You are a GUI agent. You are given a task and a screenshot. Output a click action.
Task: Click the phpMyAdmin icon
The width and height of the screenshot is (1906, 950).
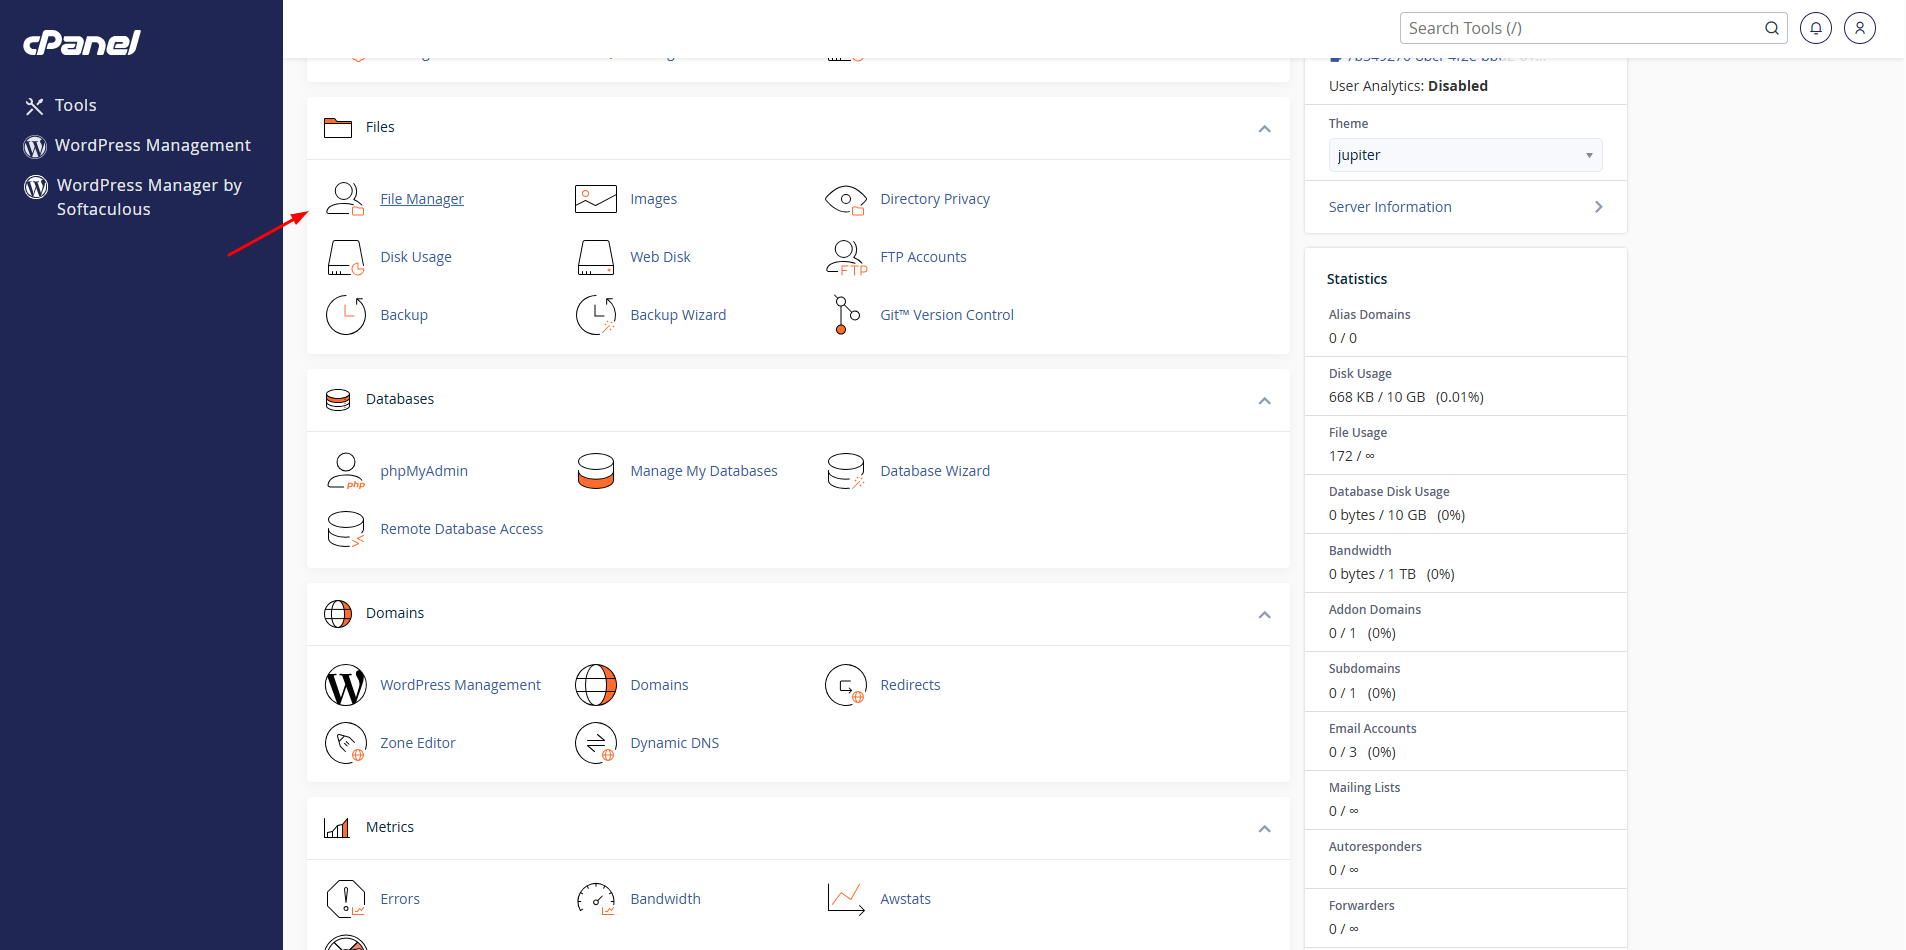345,471
